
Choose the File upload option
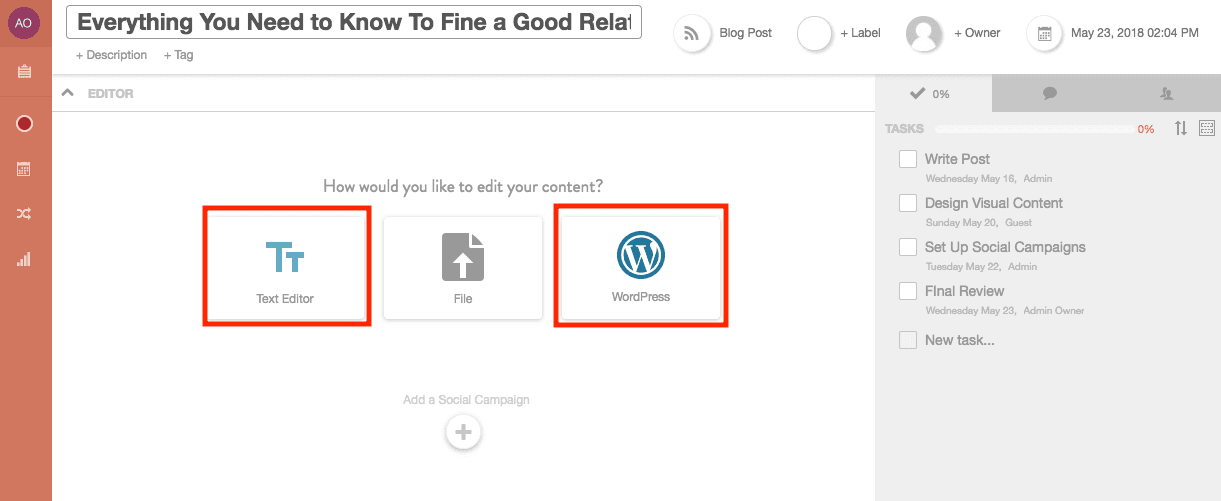coord(463,267)
